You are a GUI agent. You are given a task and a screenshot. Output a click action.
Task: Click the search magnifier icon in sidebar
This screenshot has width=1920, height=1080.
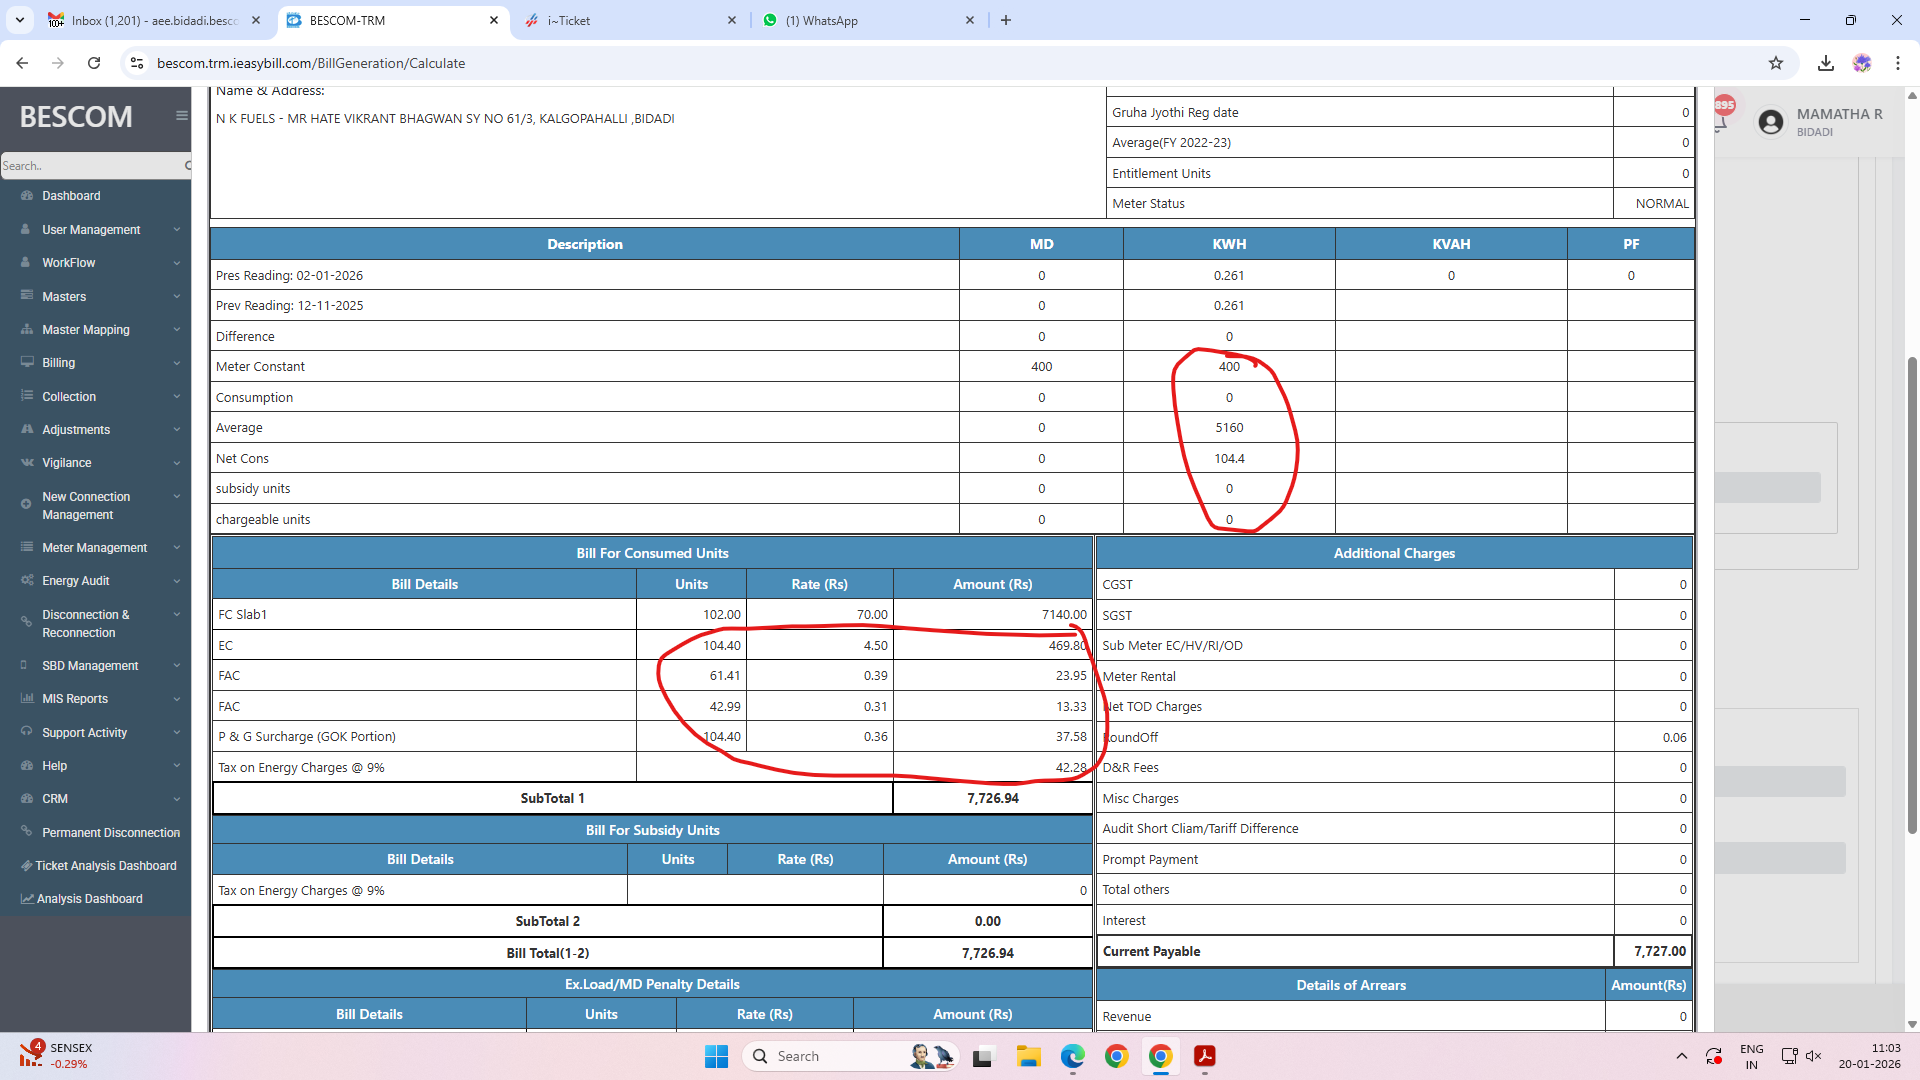point(187,166)
